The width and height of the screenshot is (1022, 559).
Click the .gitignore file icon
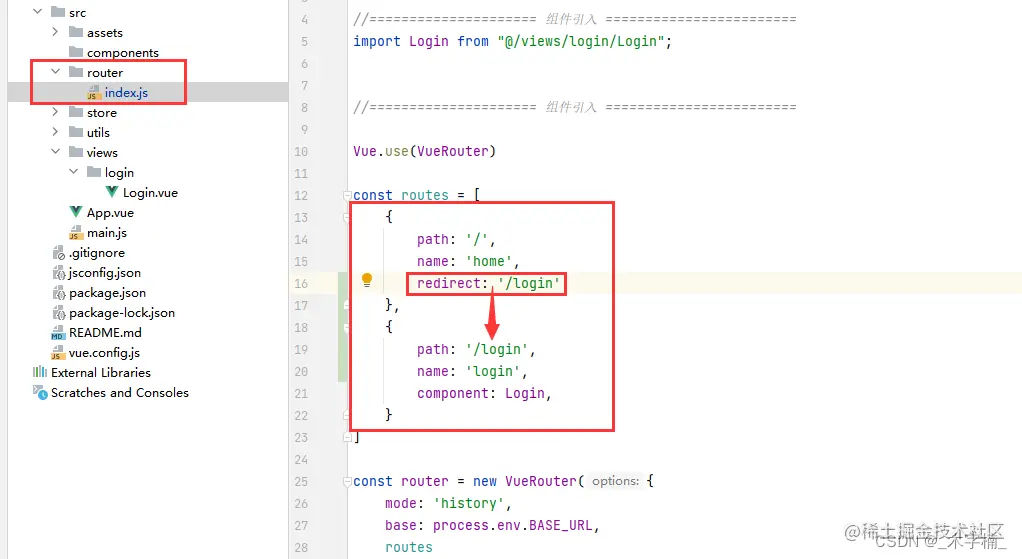pyautogui.click(x=59, y=253)
